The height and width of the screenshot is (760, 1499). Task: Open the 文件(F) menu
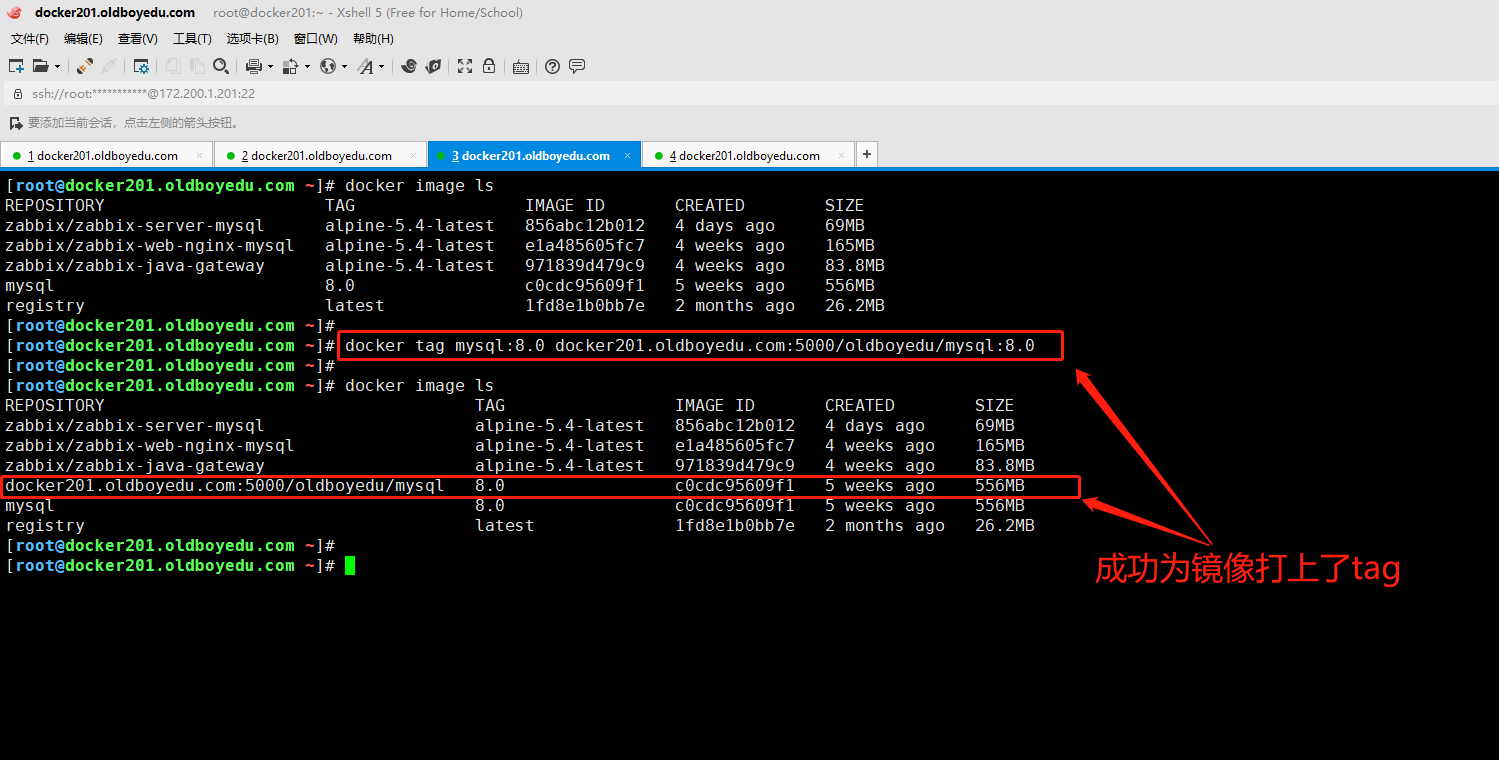coord(30,39)
